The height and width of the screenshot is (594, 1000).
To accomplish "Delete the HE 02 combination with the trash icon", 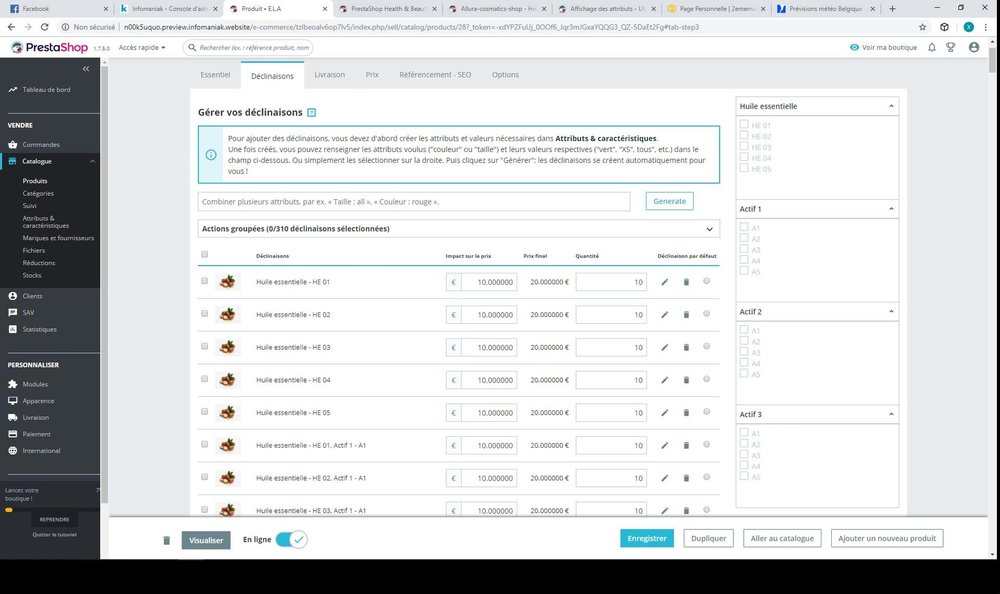I will (x=686, y=315).
